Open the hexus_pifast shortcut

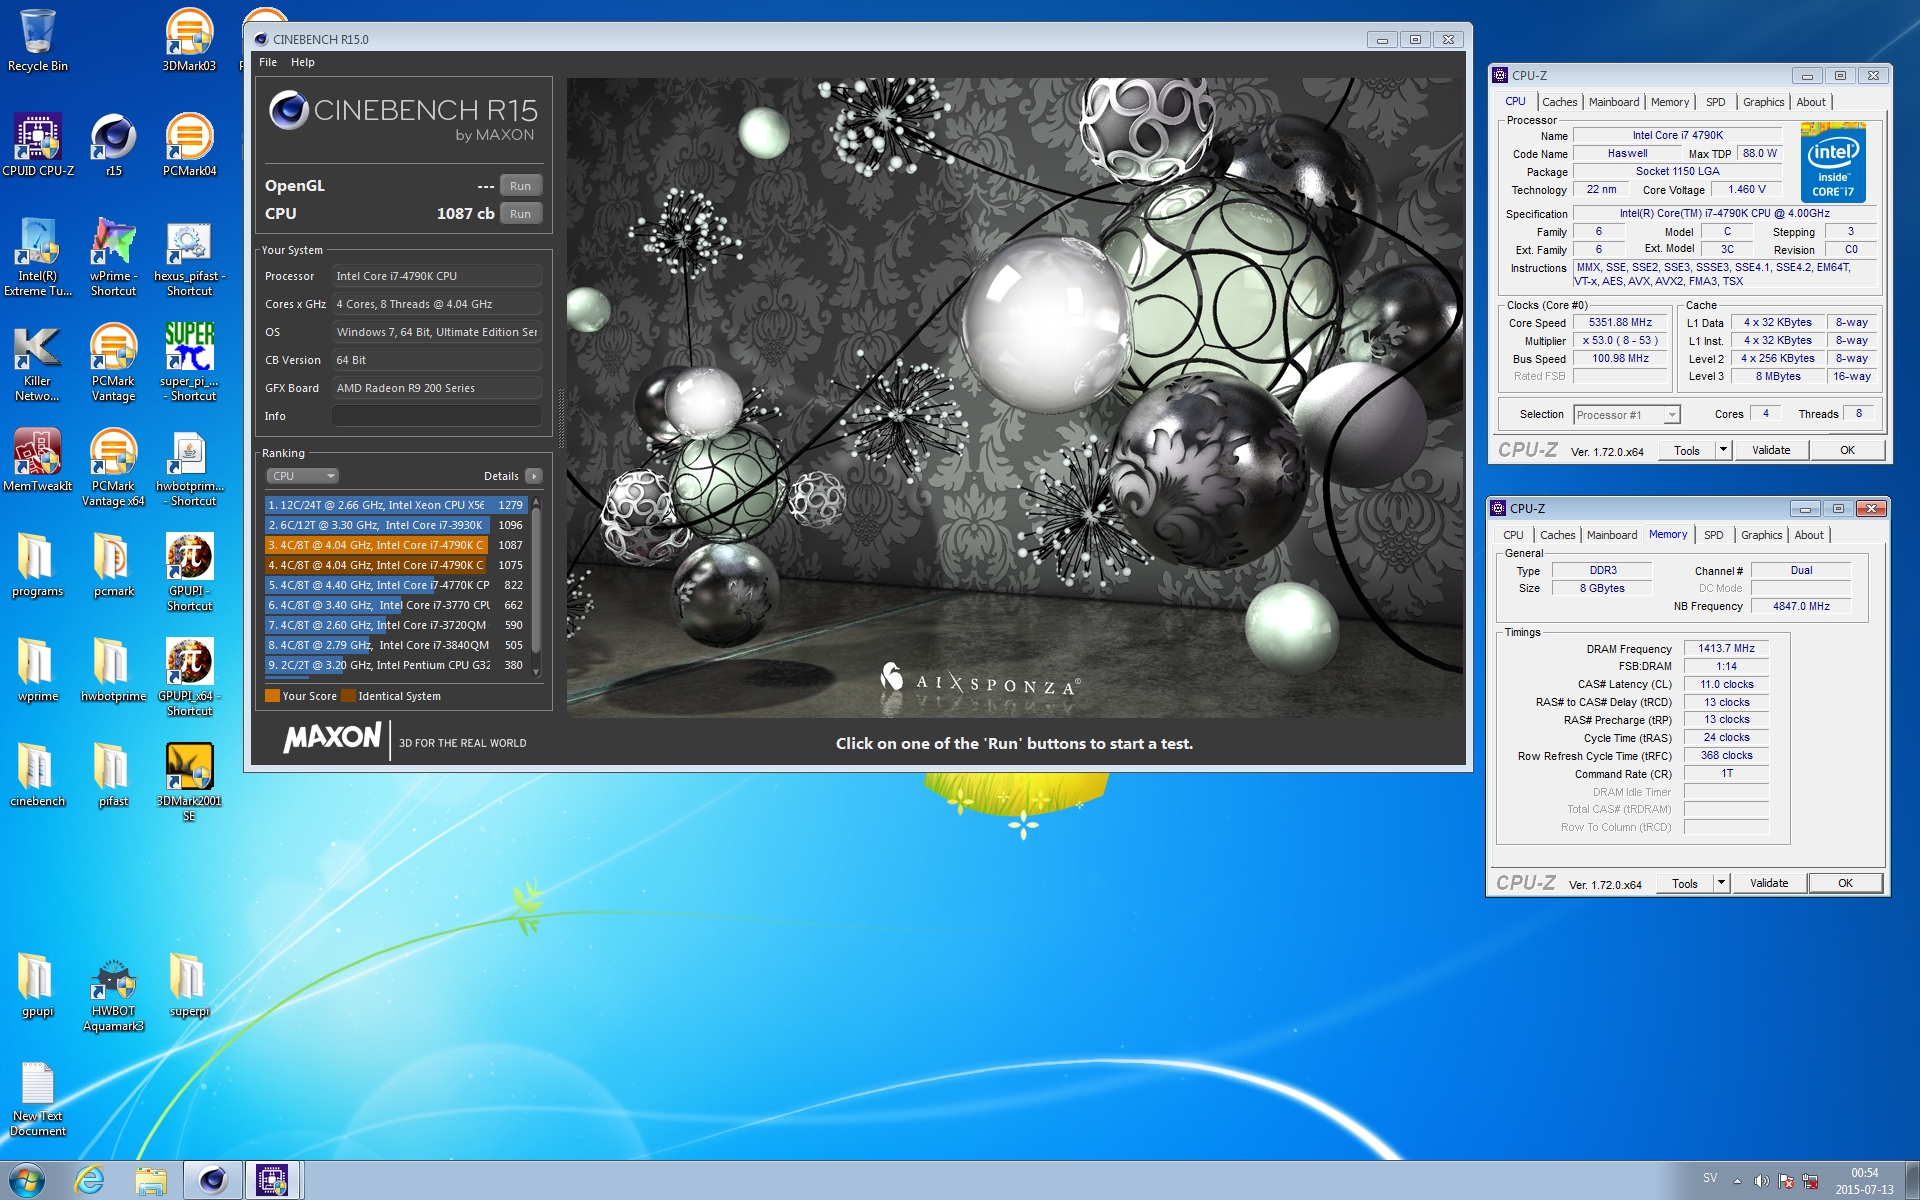pos(189,257)
